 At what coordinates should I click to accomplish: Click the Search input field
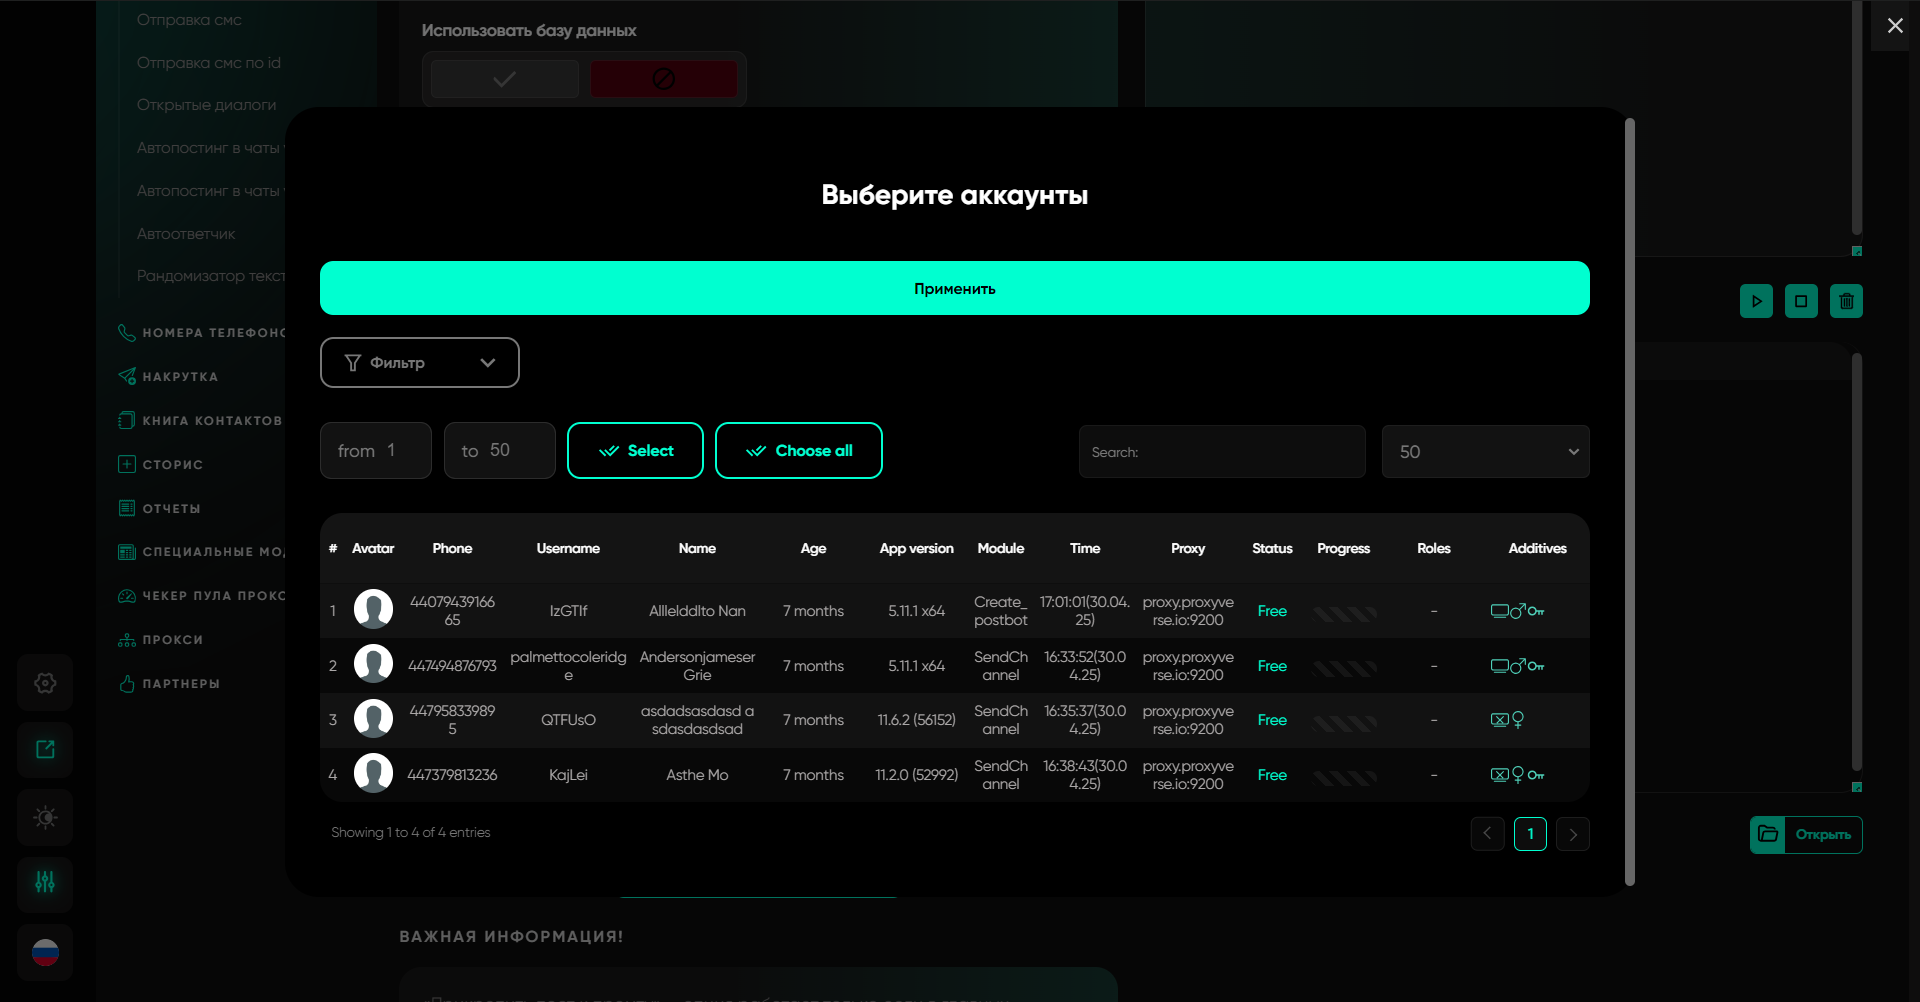pos(1222,452)
